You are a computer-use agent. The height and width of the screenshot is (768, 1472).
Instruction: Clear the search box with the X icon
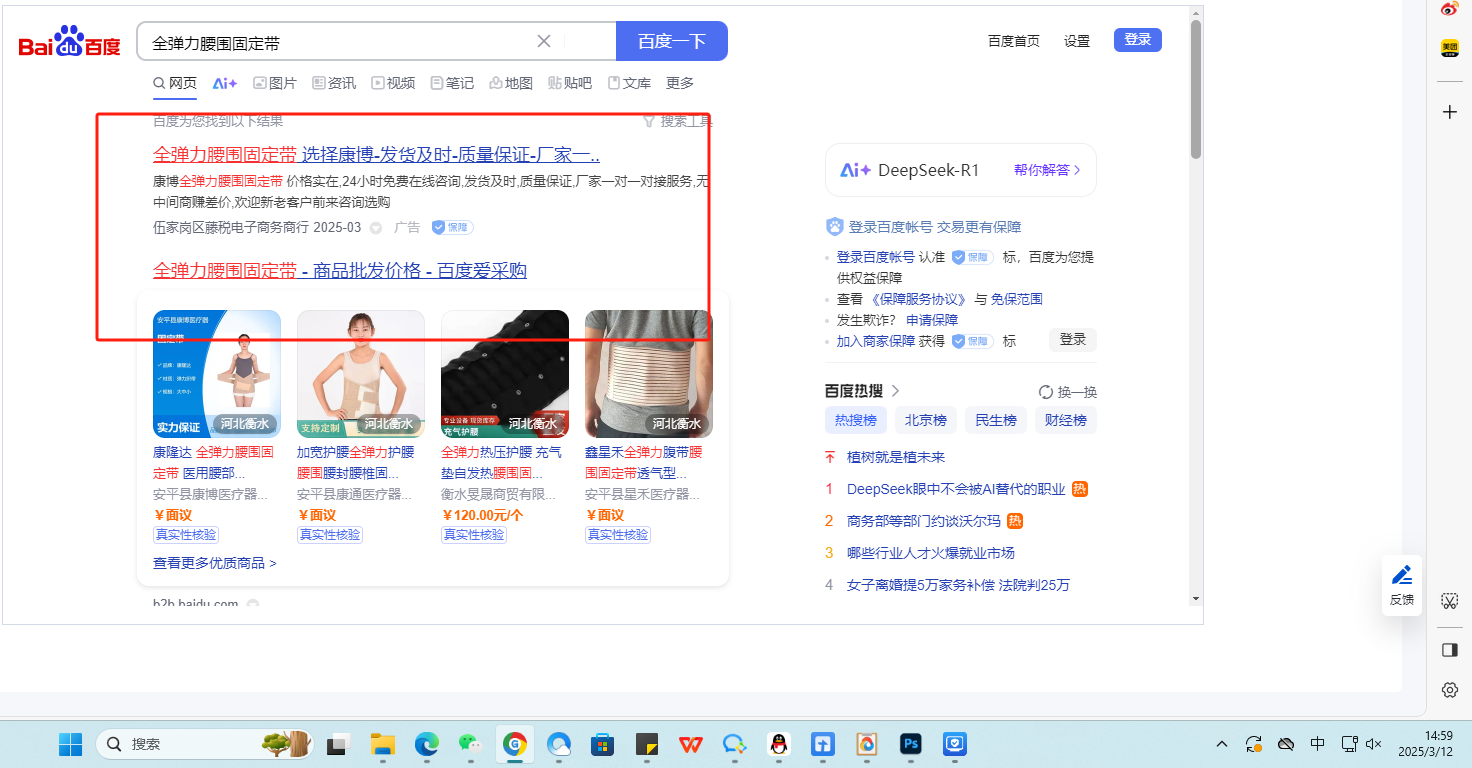coord(544,41)
